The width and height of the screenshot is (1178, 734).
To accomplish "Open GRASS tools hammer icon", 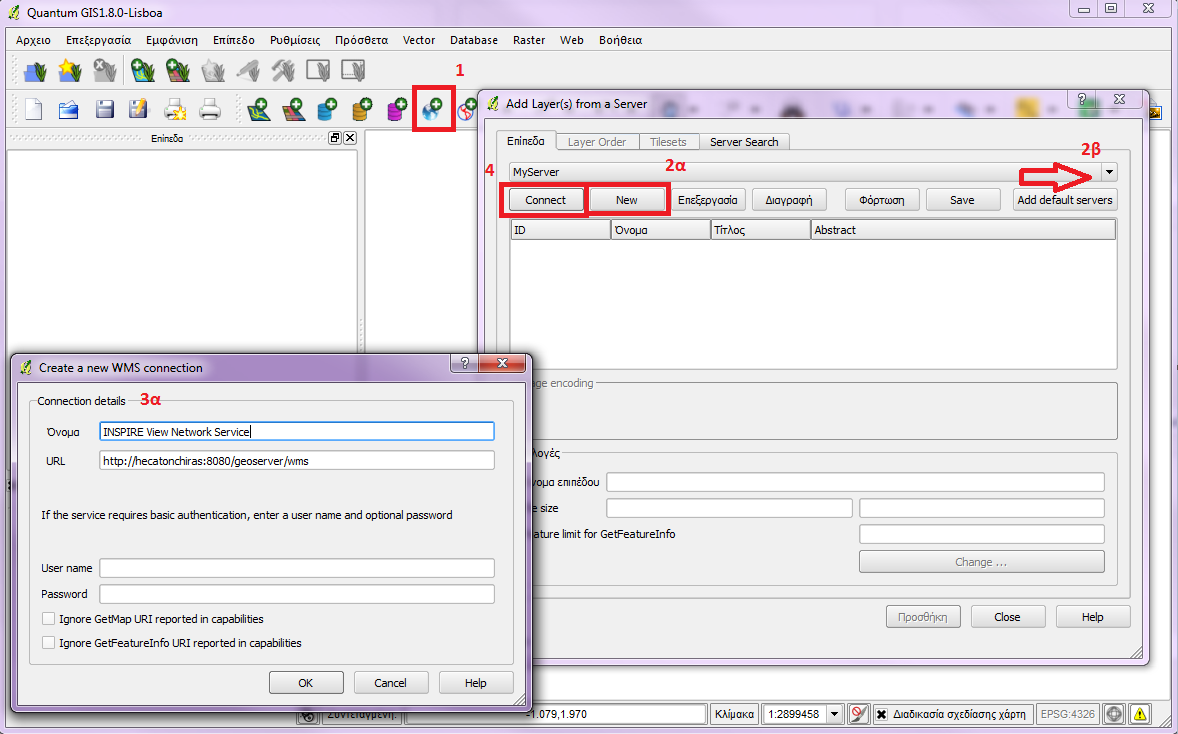I will [283, 71].
